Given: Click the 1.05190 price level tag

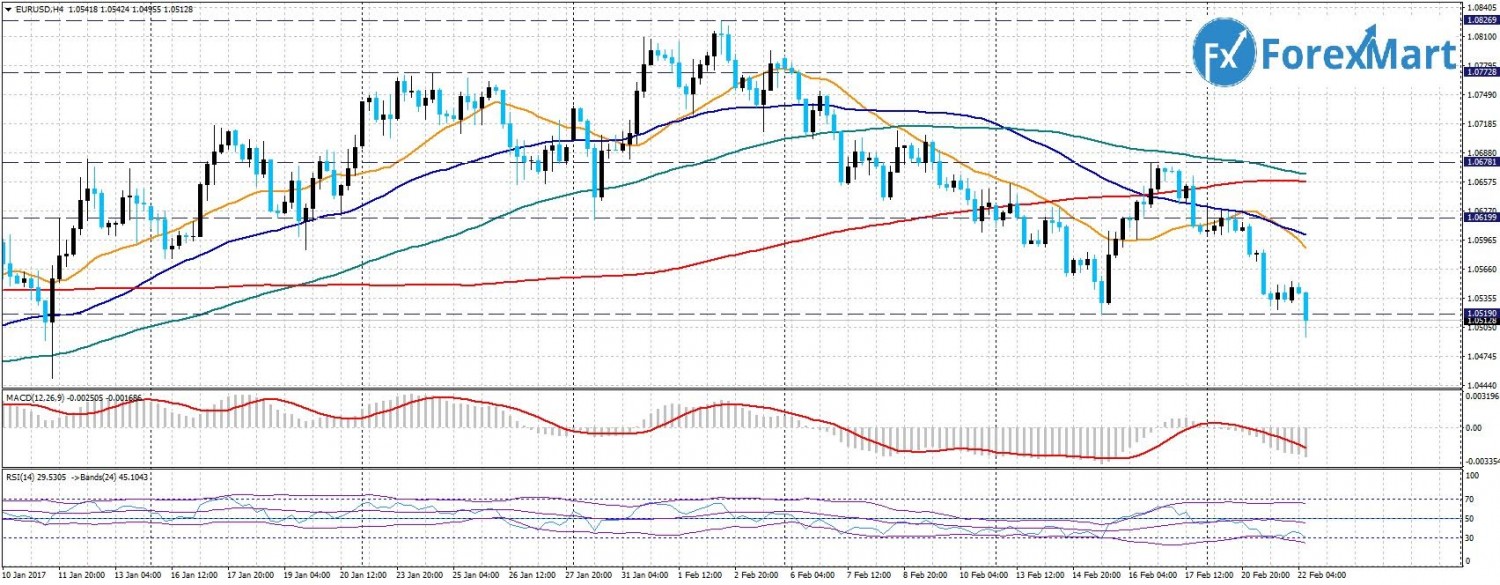Looking at the screenshot, I should pyautogui.click(x=1480, y=313).
